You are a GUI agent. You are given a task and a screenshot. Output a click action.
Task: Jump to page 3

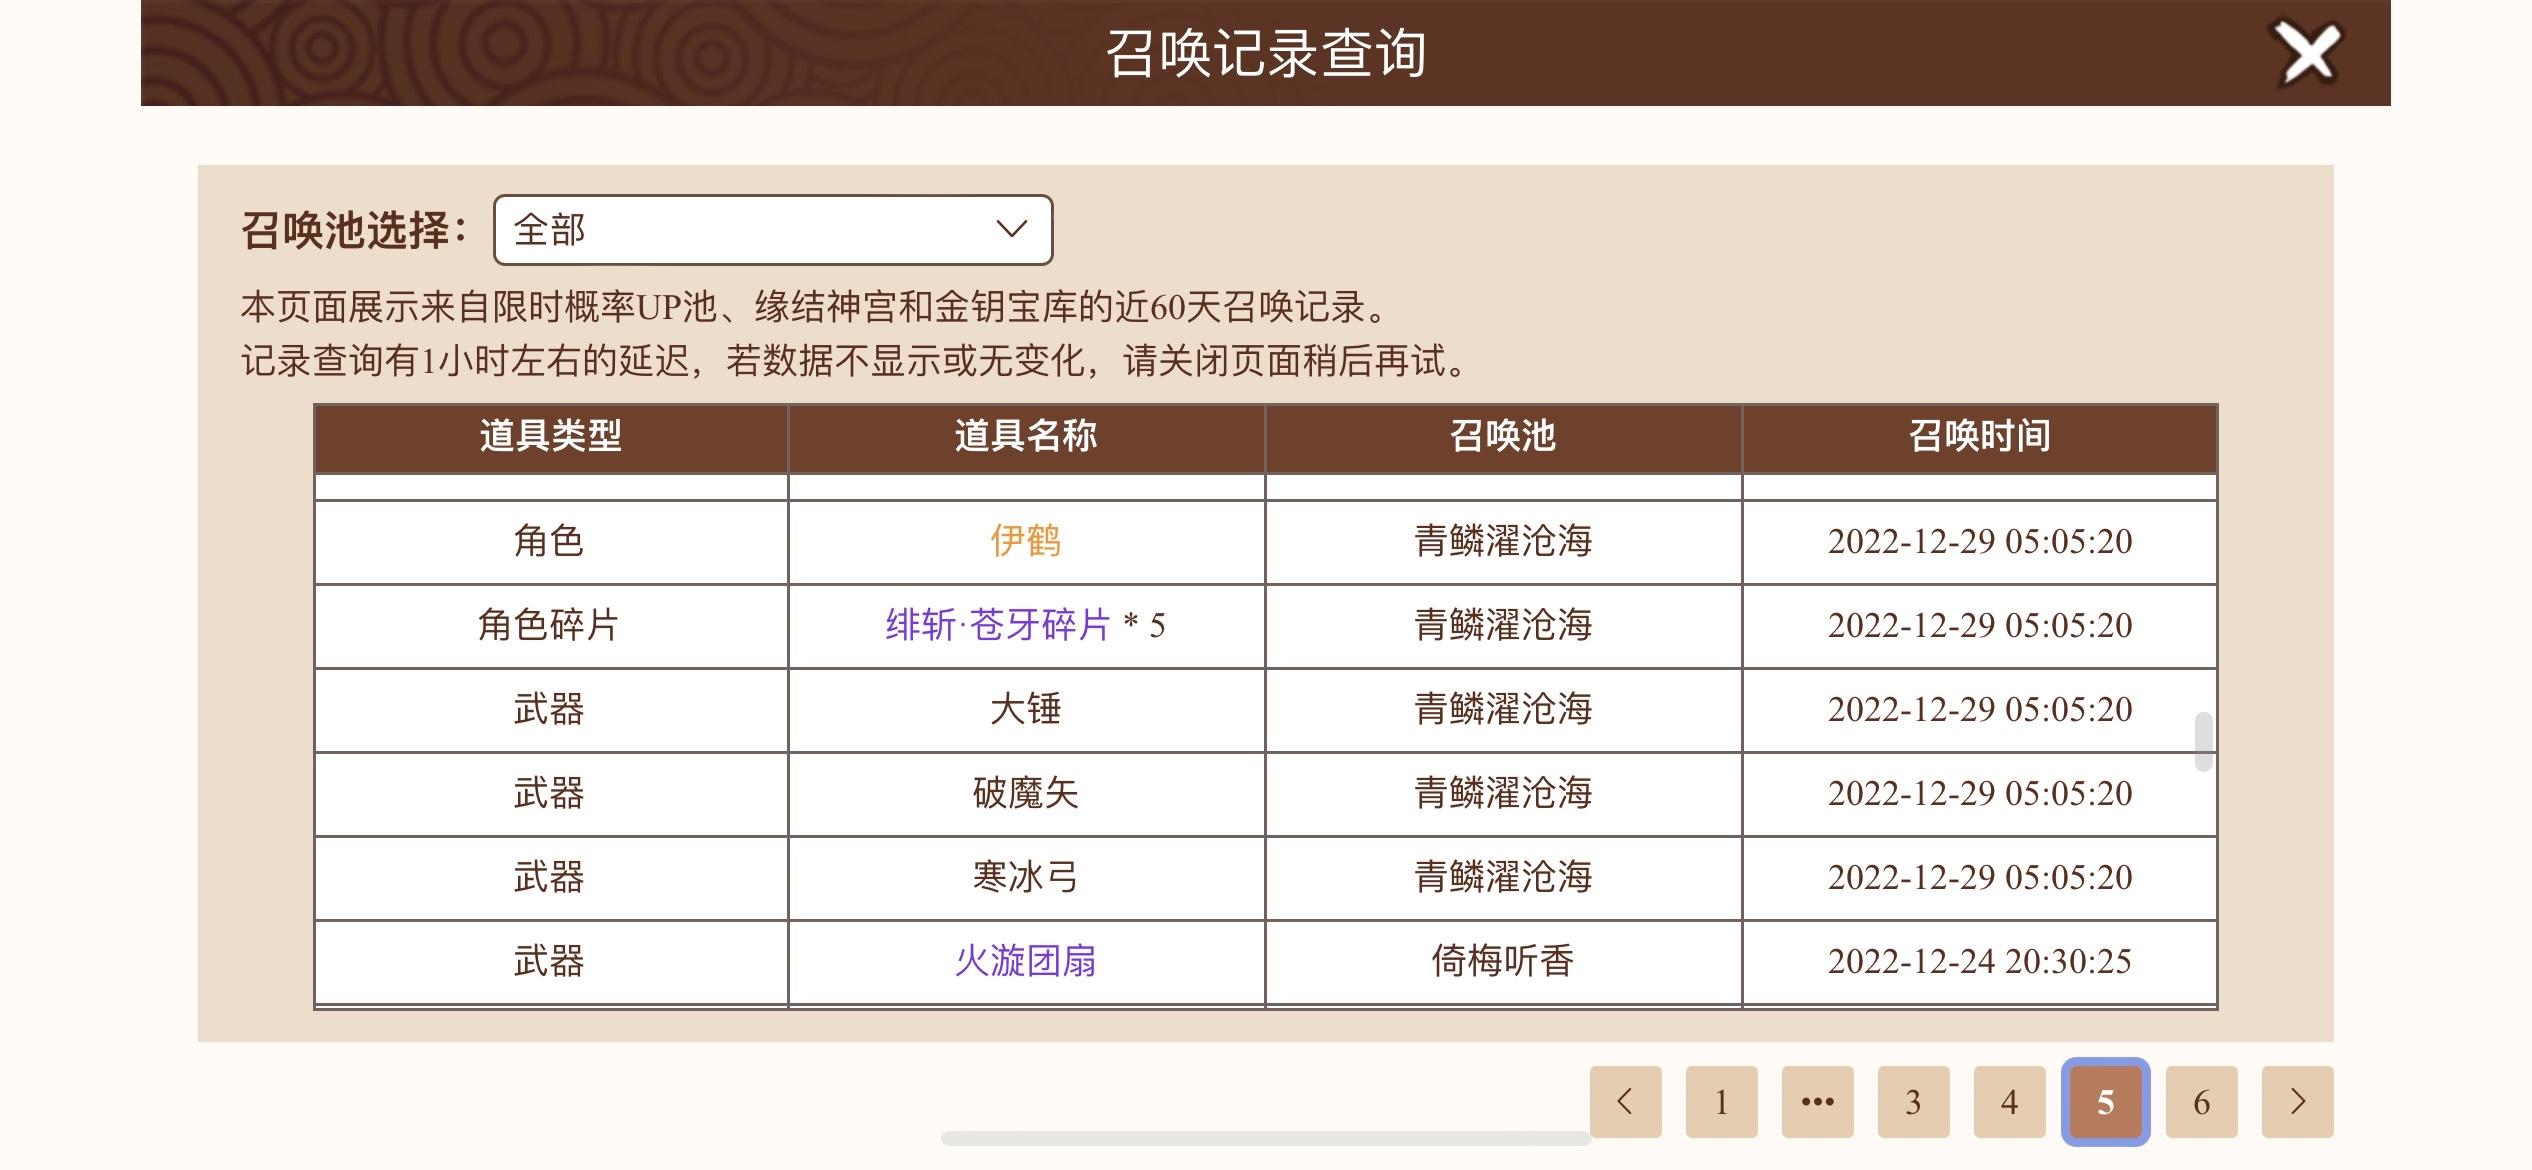(x=1914, y=1102)
